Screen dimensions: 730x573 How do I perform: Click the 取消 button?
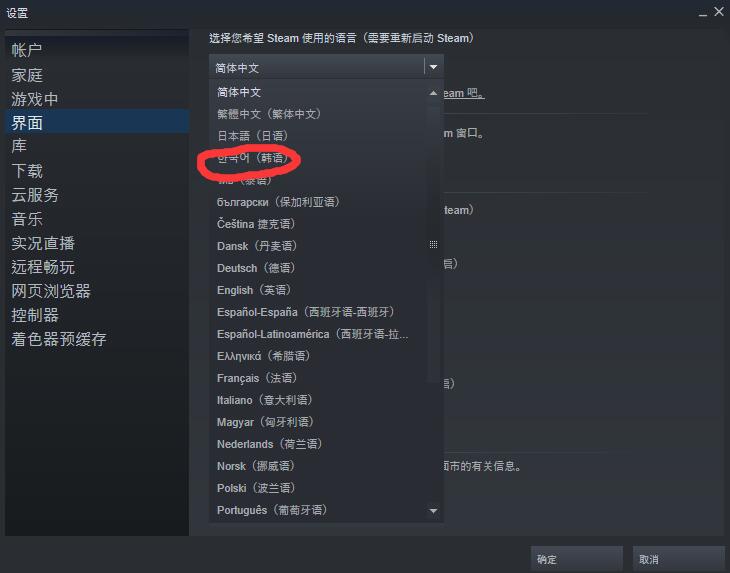[678, 559]
